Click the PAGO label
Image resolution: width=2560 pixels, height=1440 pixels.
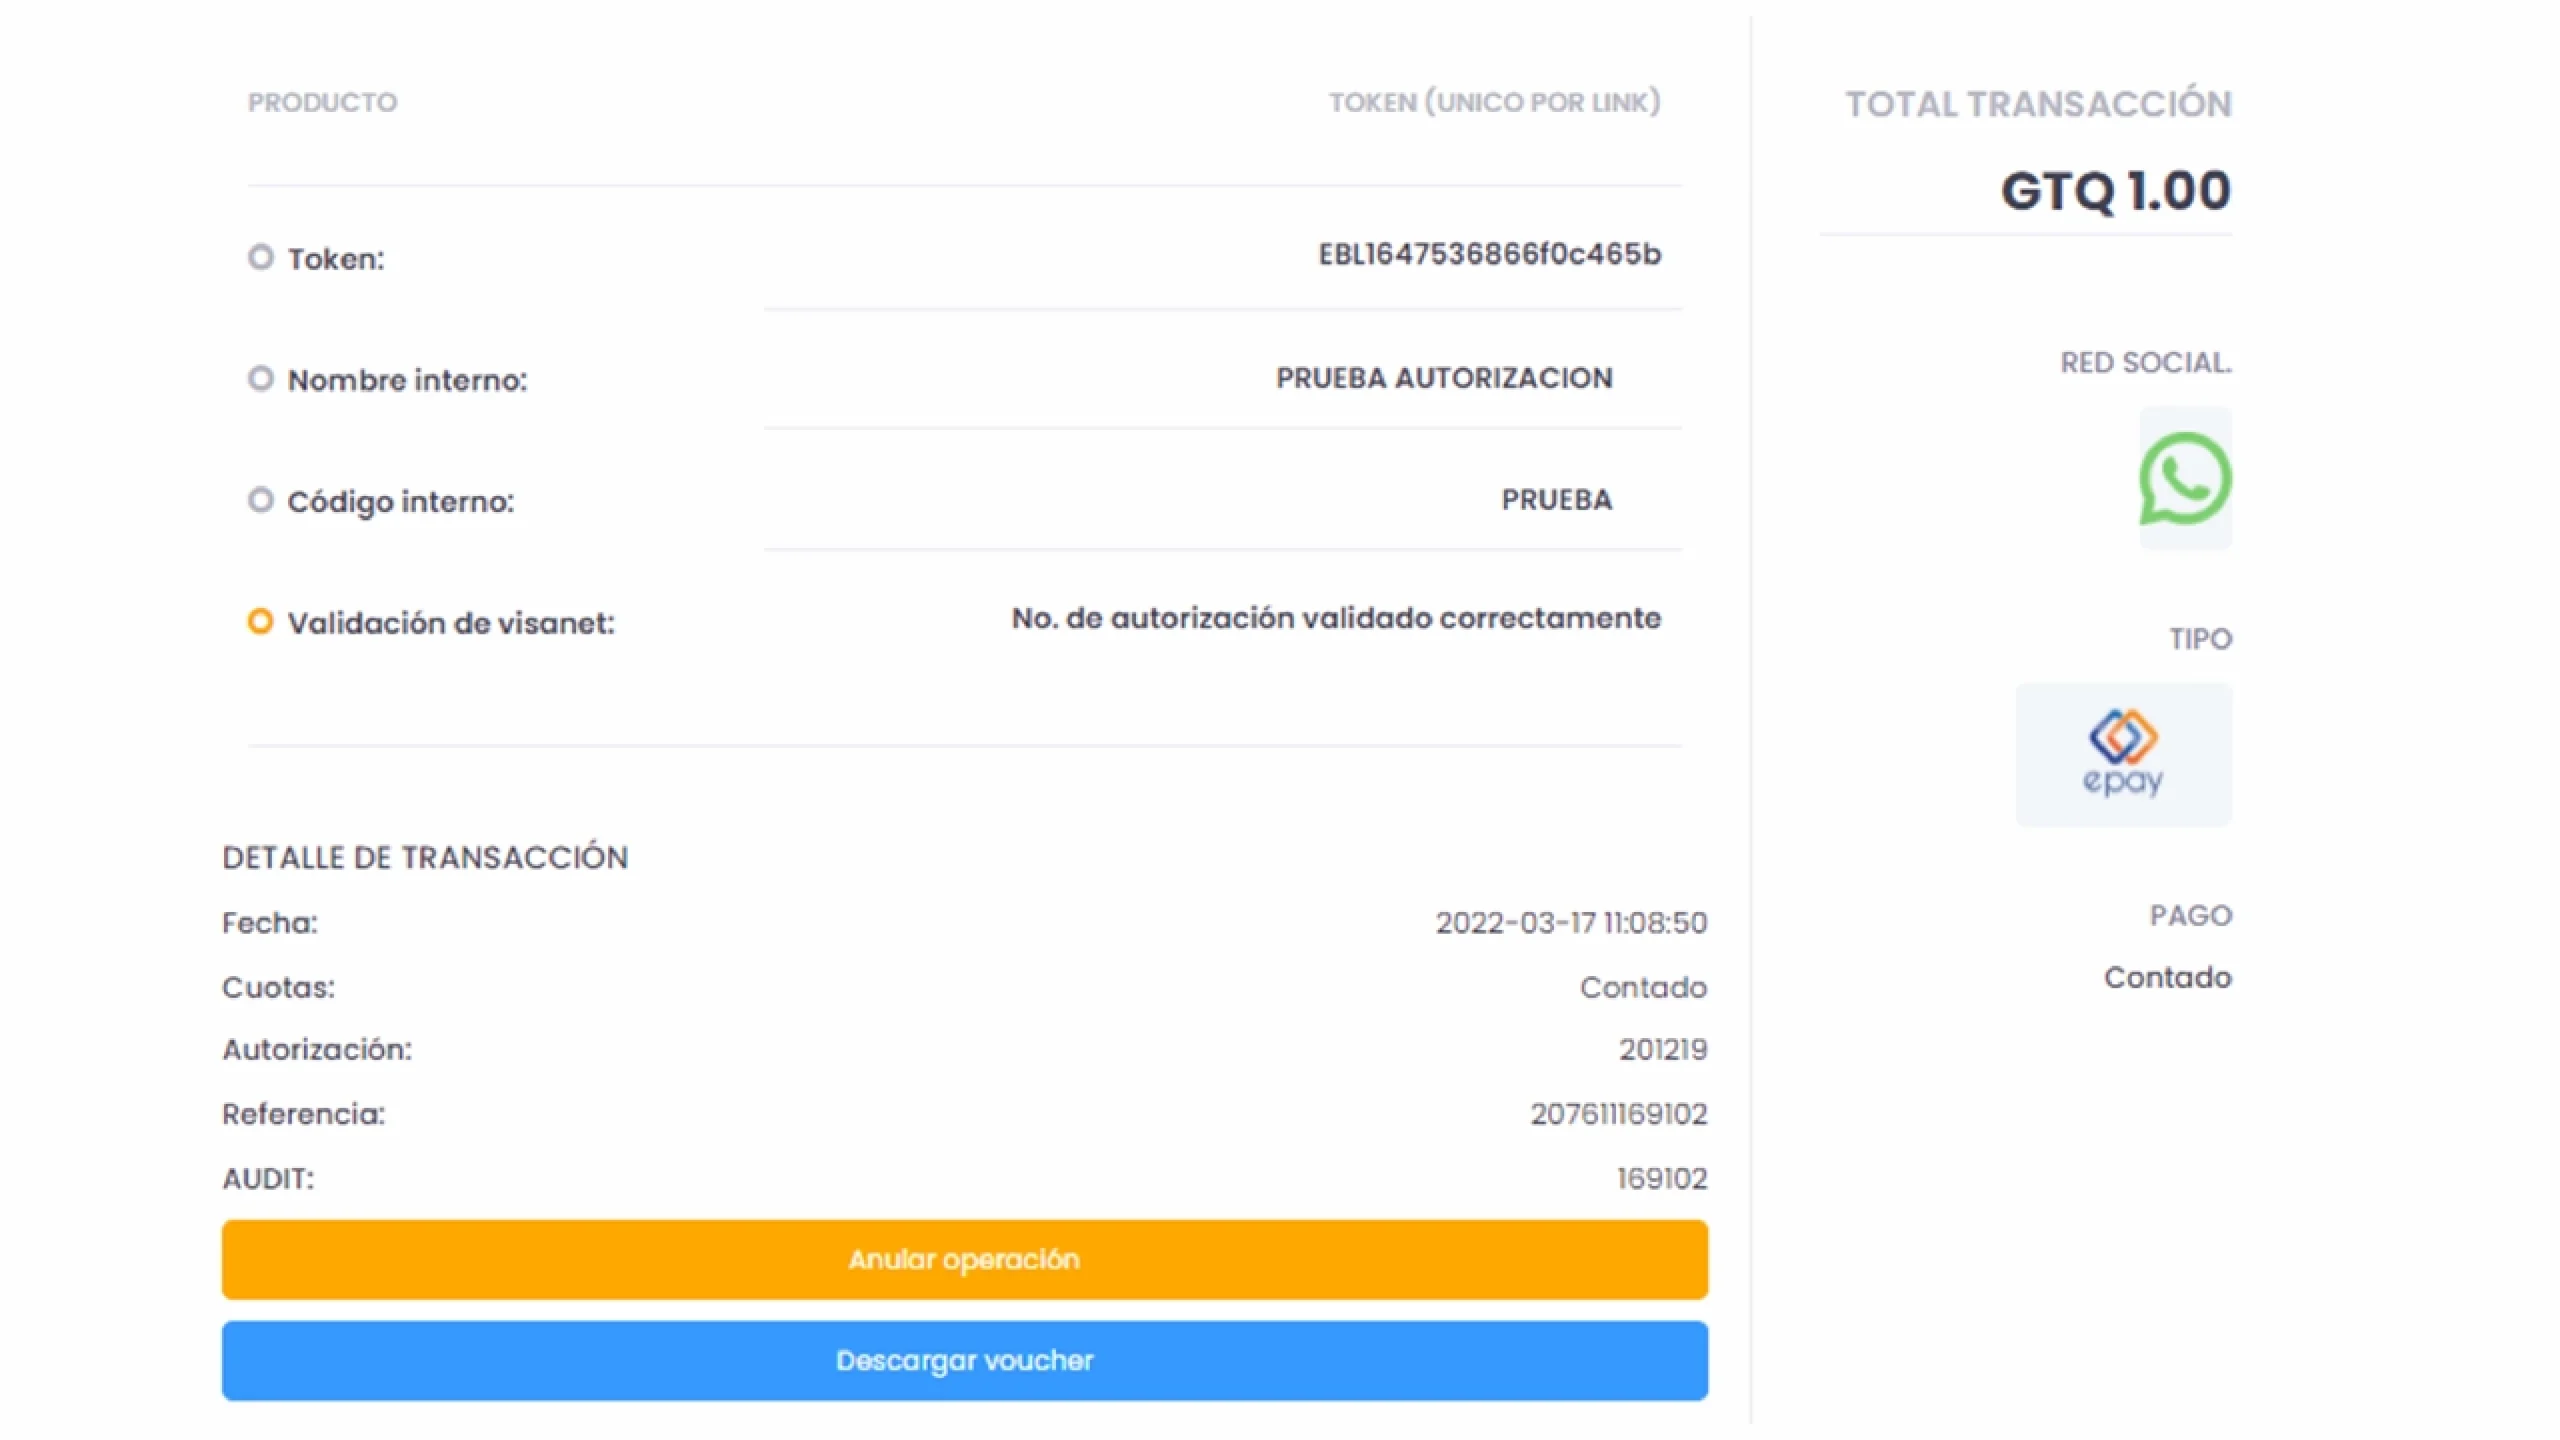point(2191,915)
